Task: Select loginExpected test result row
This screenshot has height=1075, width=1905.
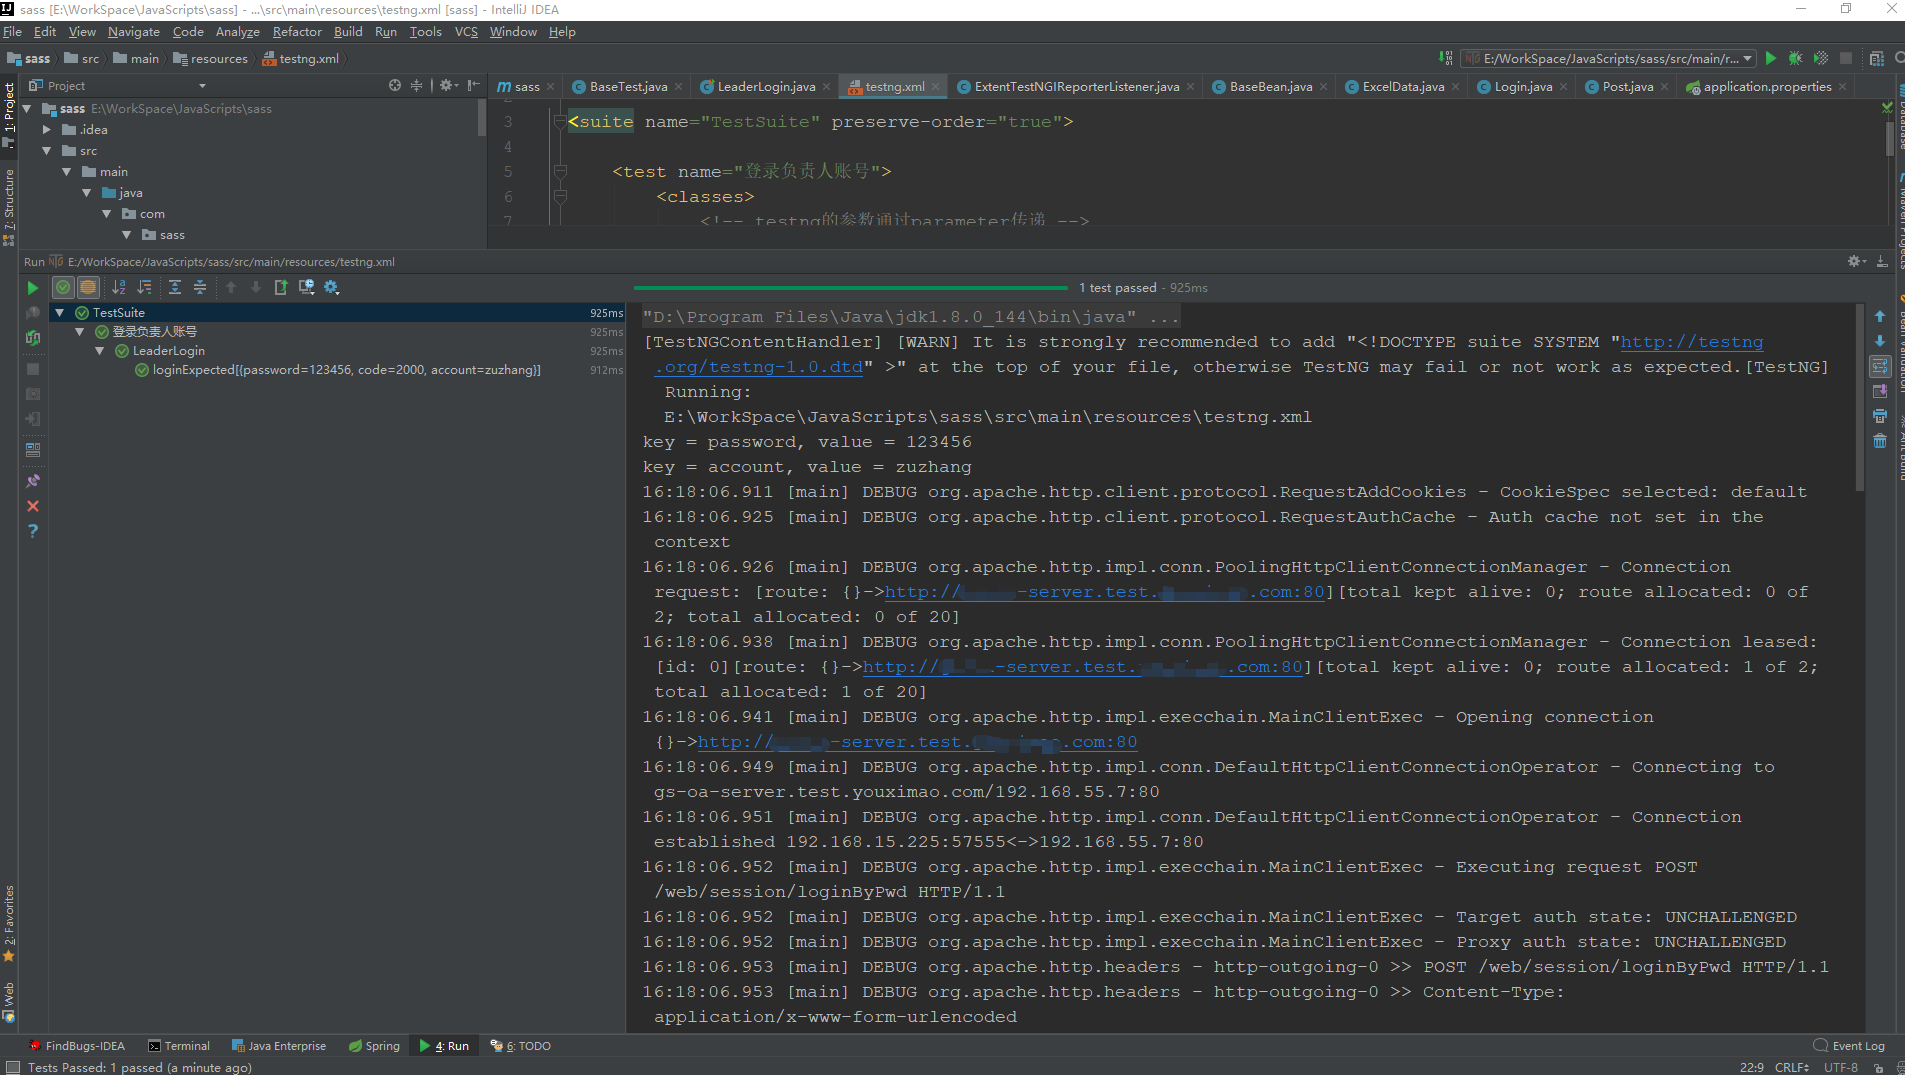Action: pos(338,370)
